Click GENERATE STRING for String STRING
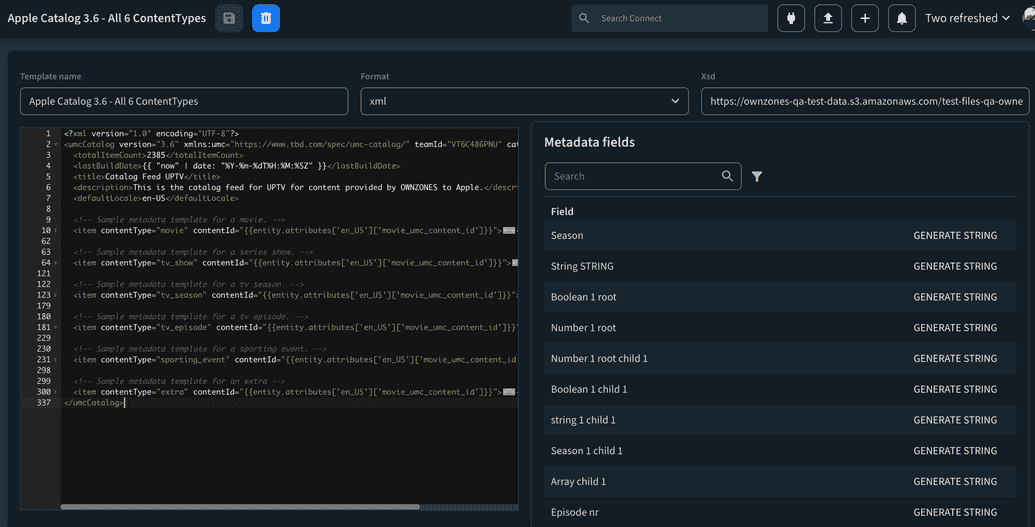Image resolution: width=1035 pixels, height=527 pixels. pos(955,266)
